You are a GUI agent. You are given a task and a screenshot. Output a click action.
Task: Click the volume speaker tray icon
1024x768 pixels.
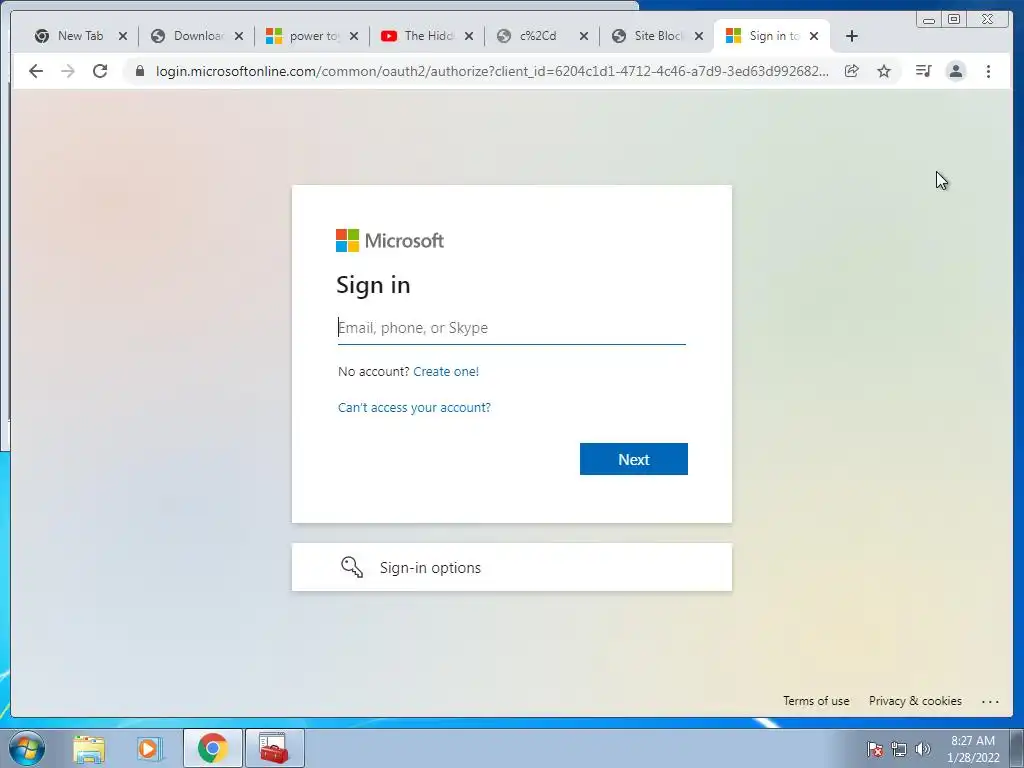(923, 749)
